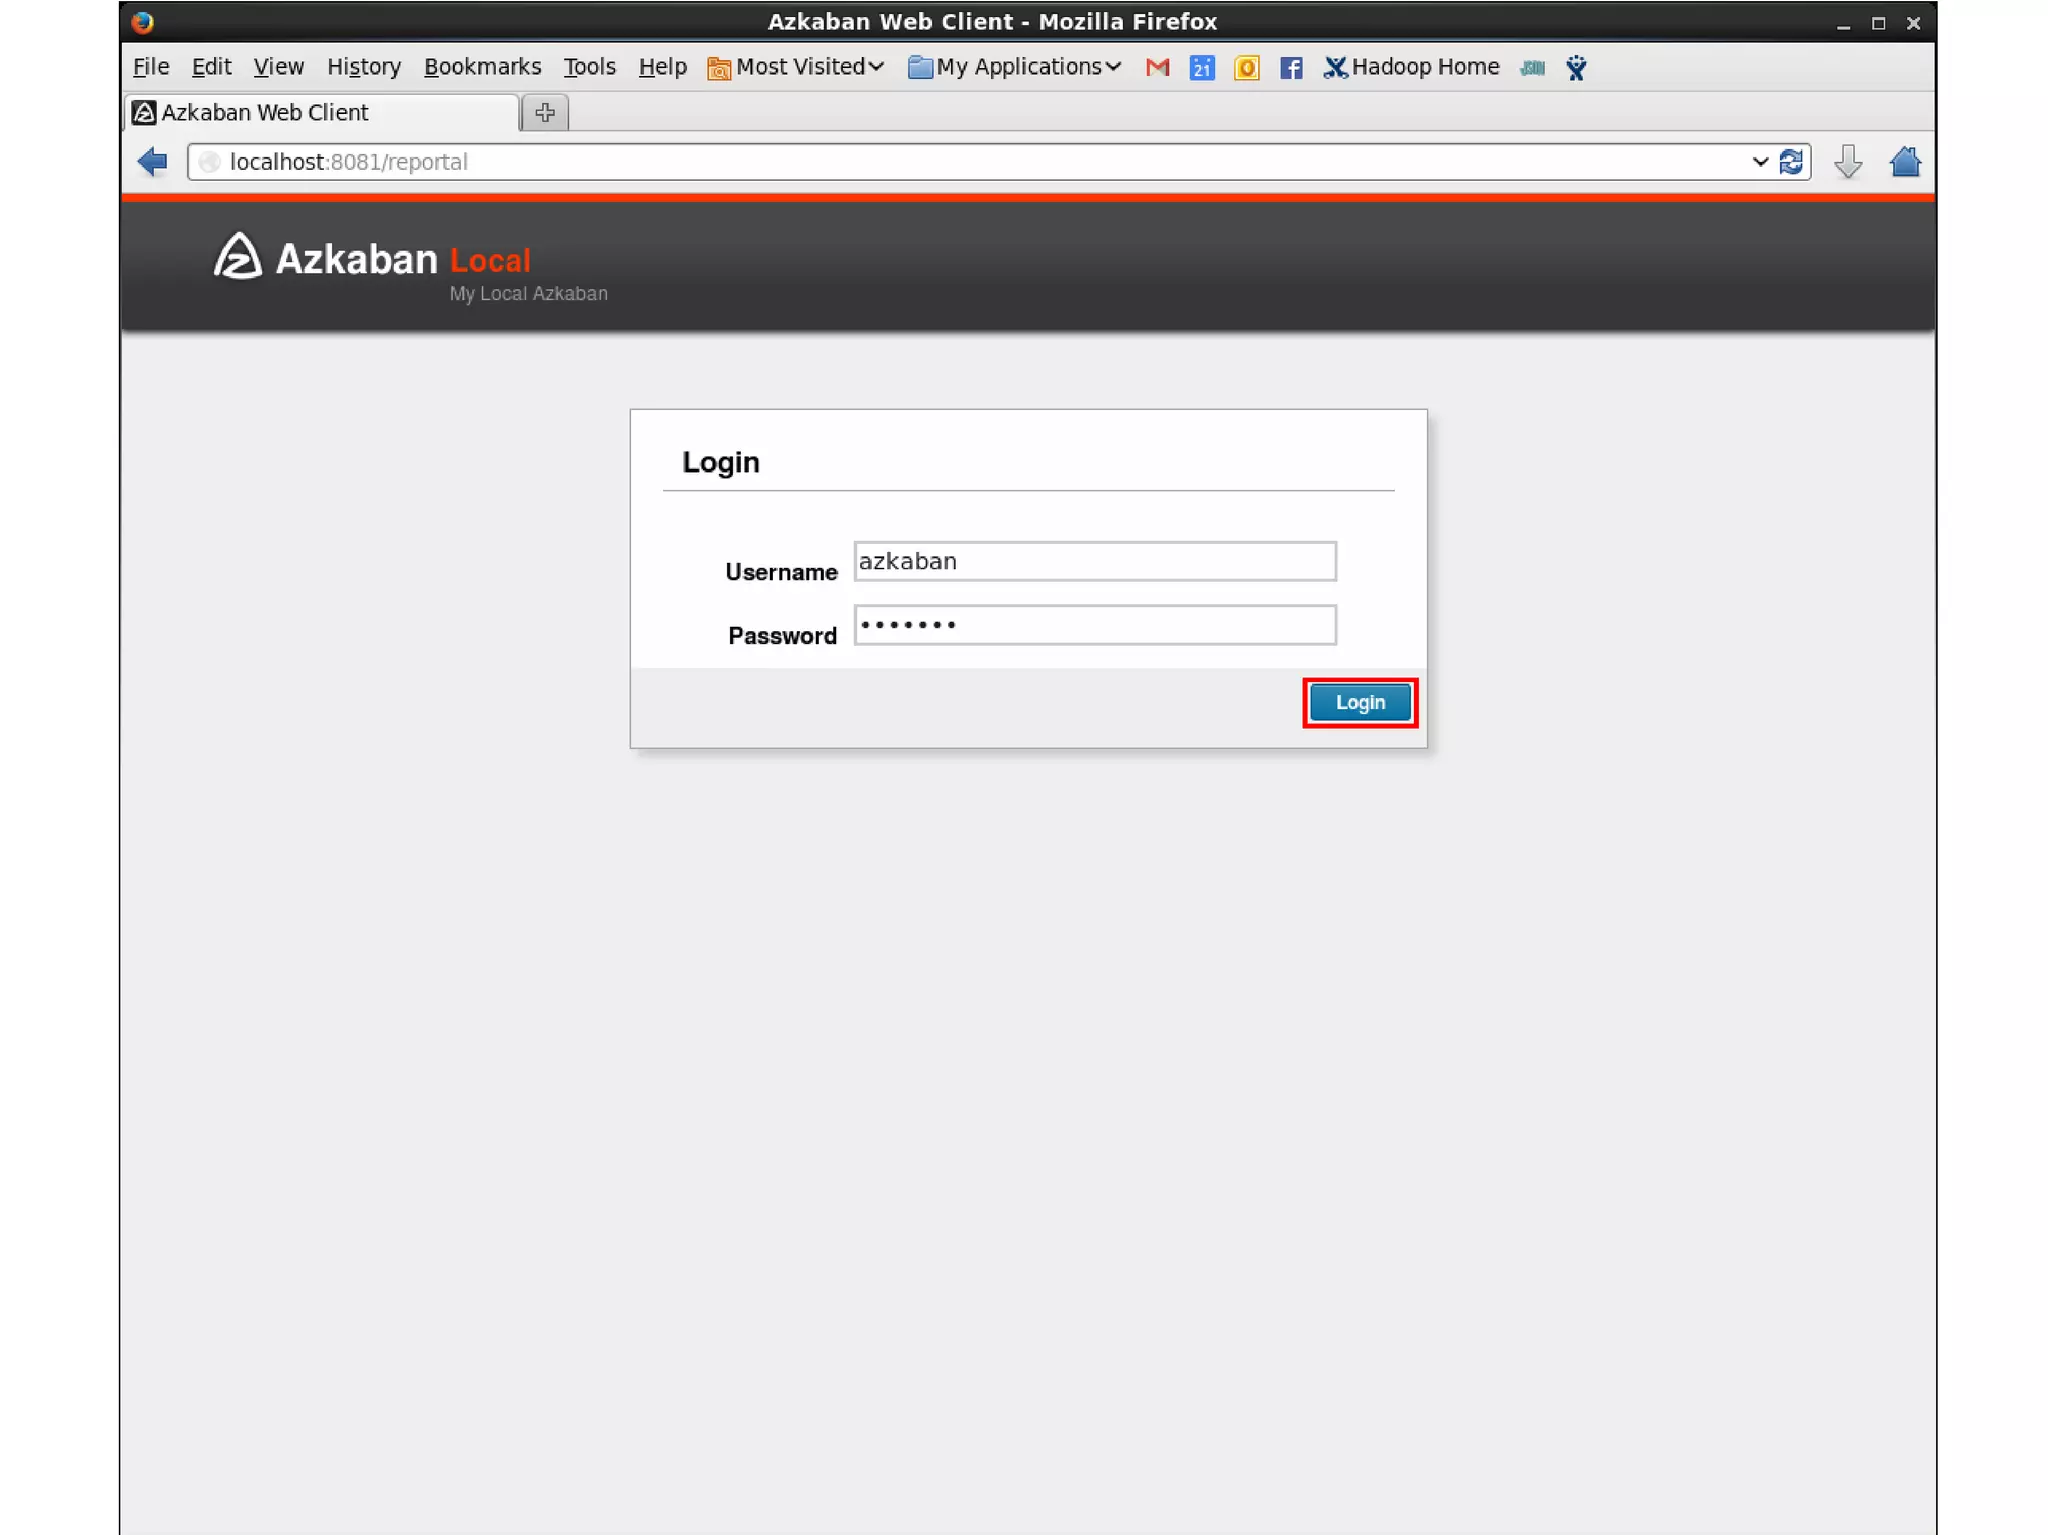Click the orange 'Local' label
This screenshot has width=2048, height=1535.
(490, 261)
